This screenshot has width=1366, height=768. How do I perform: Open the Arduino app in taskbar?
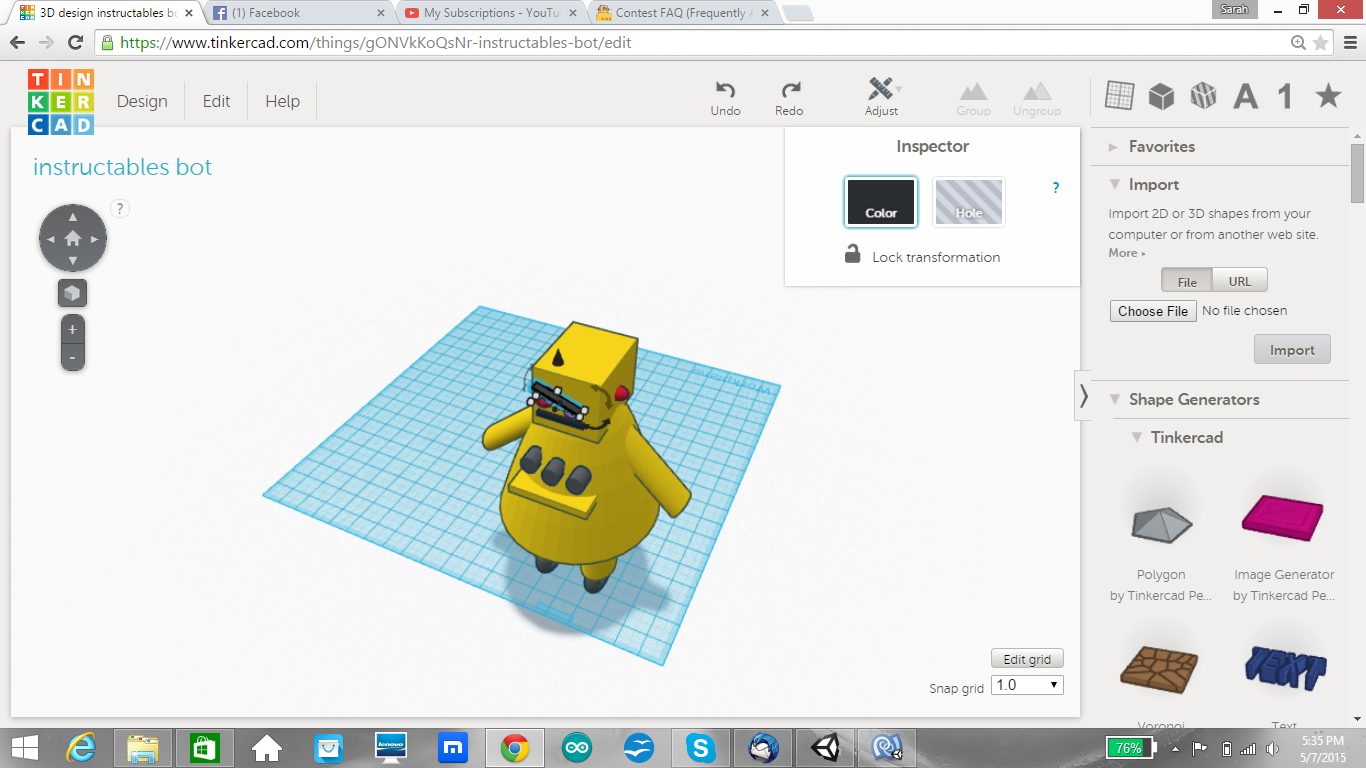point(577,748)
